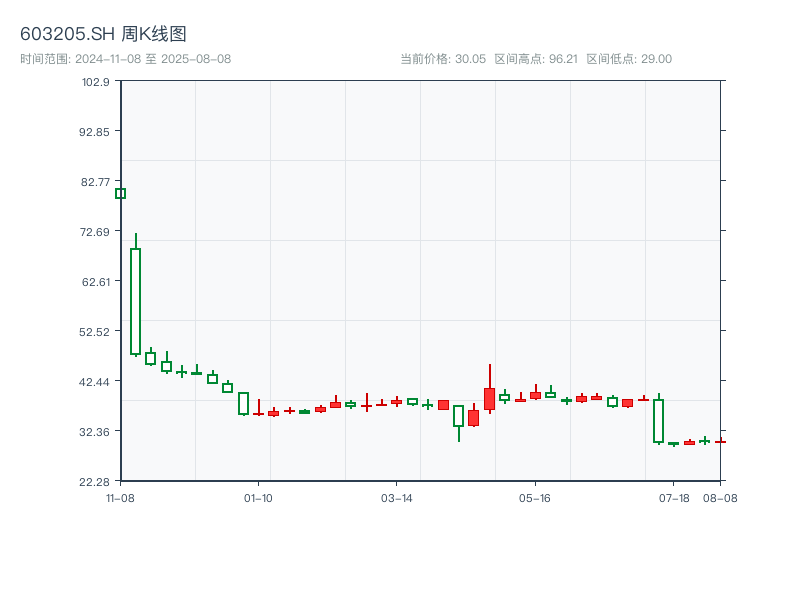Click the 11-08 date axis label
The width and height of the screenshot is (800, 600).
(x=120, y=497)
